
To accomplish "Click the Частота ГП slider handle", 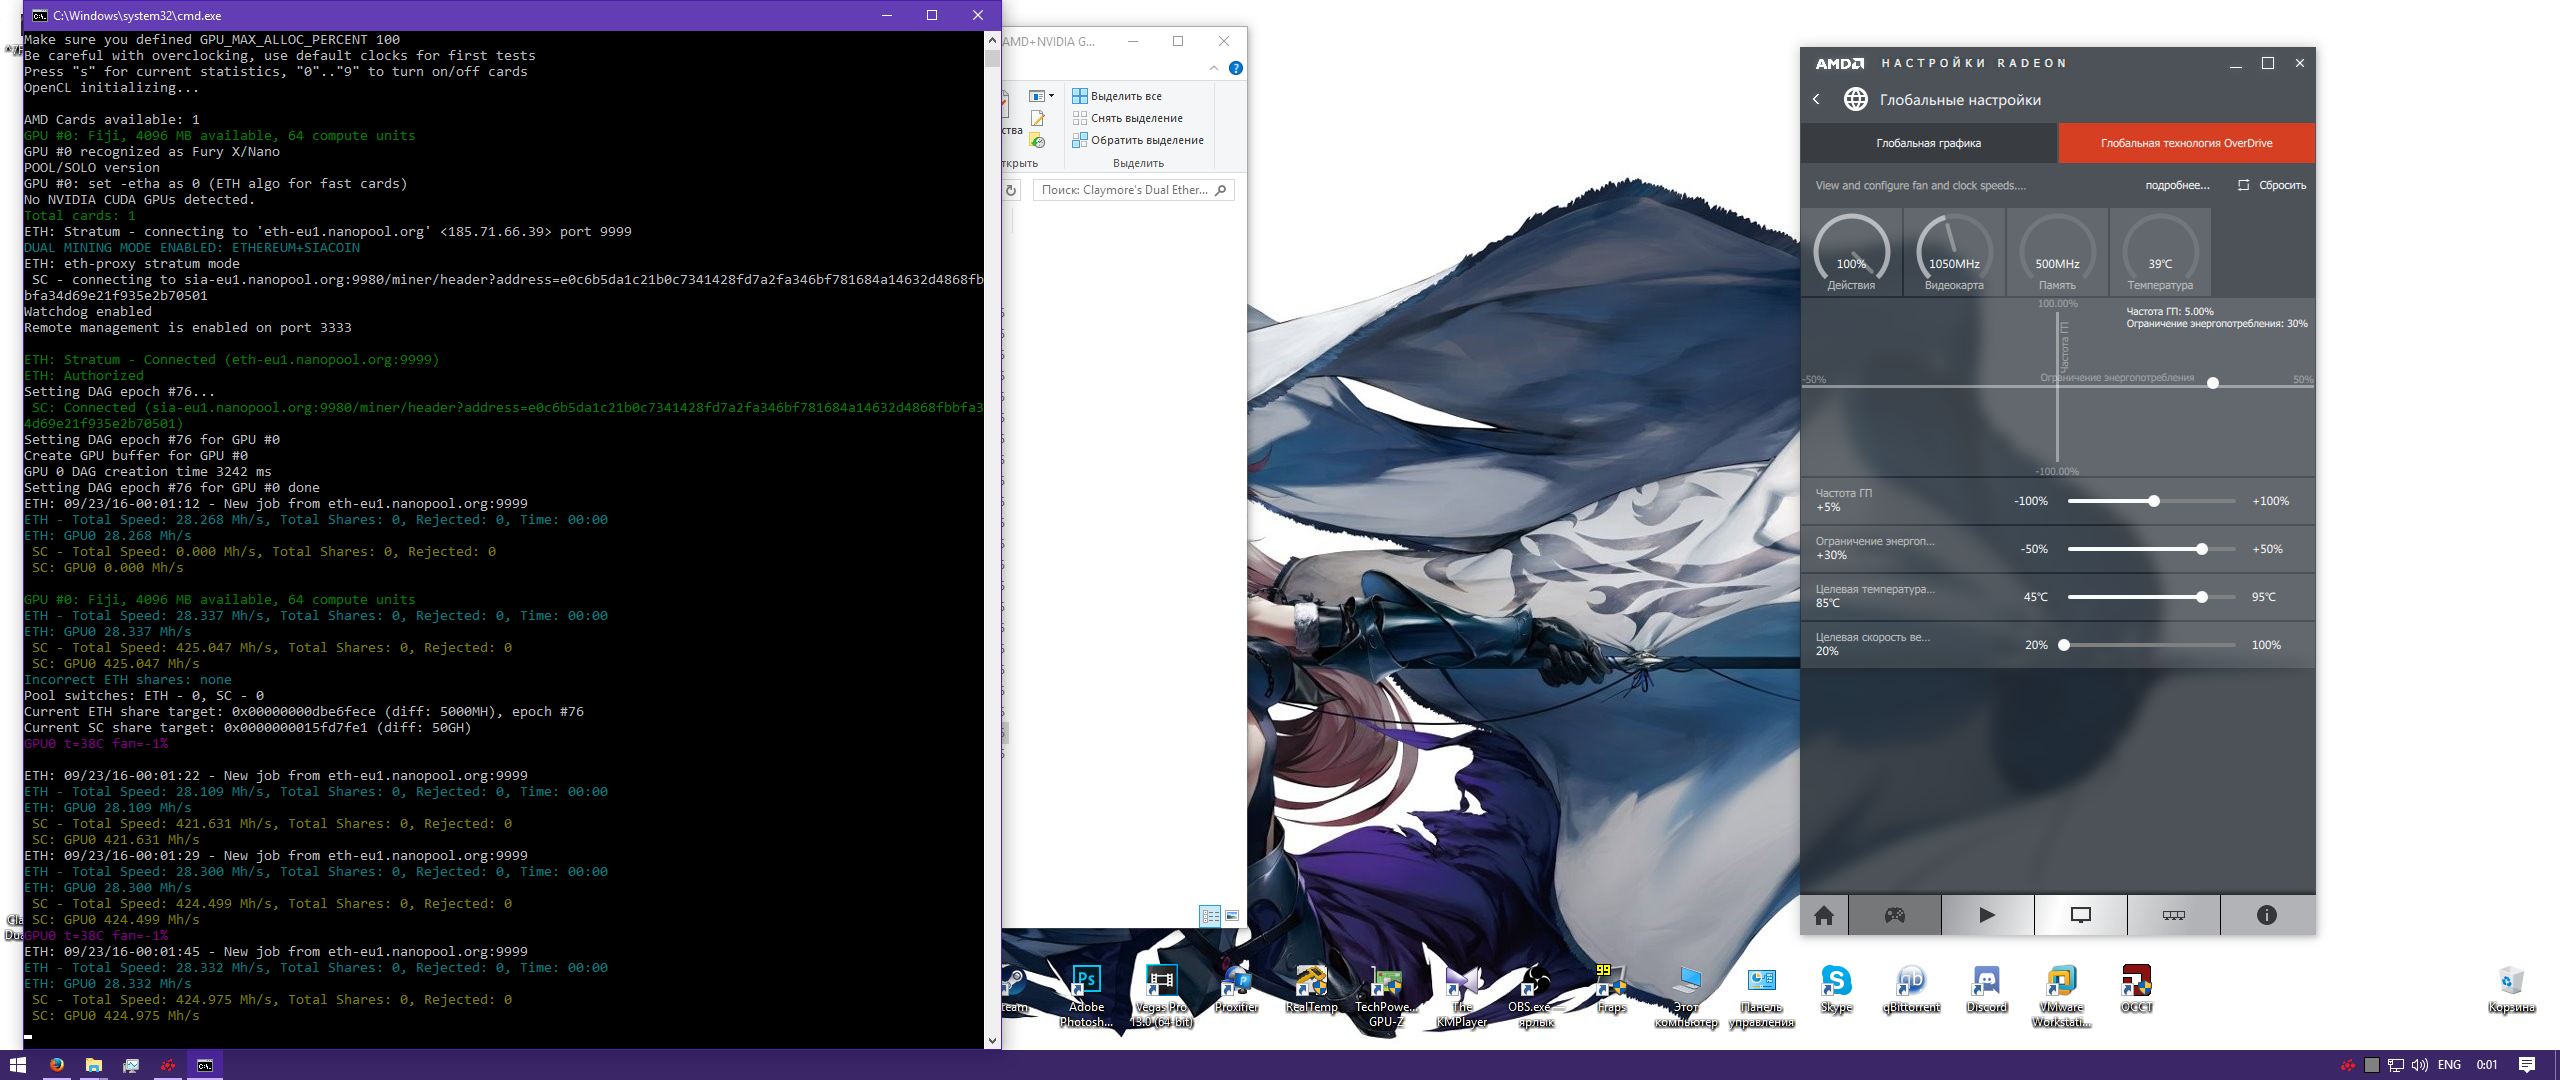I will point(2154,501).
